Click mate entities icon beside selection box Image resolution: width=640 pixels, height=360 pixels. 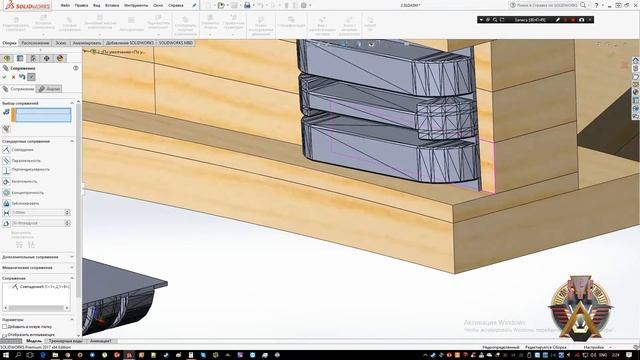point(6,112)
